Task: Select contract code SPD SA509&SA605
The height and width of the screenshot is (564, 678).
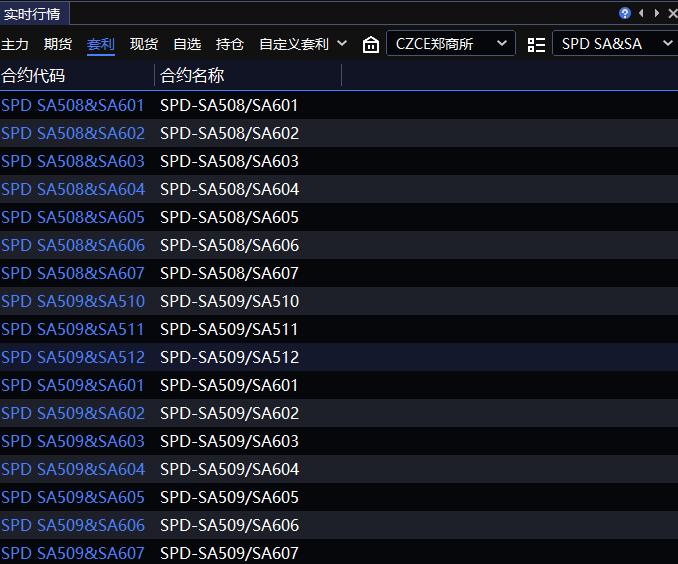Action: click(x=73, y=497)
